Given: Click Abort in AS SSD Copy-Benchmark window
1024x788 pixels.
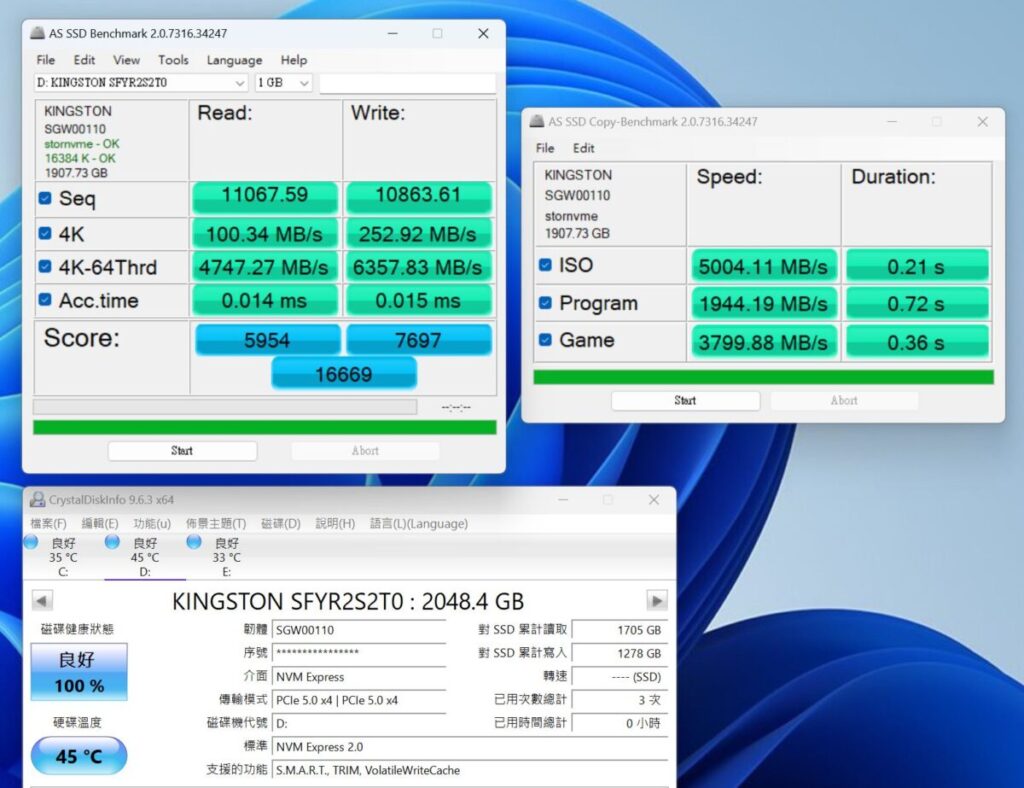Looking at the screenshot, I should coord(844,400).
